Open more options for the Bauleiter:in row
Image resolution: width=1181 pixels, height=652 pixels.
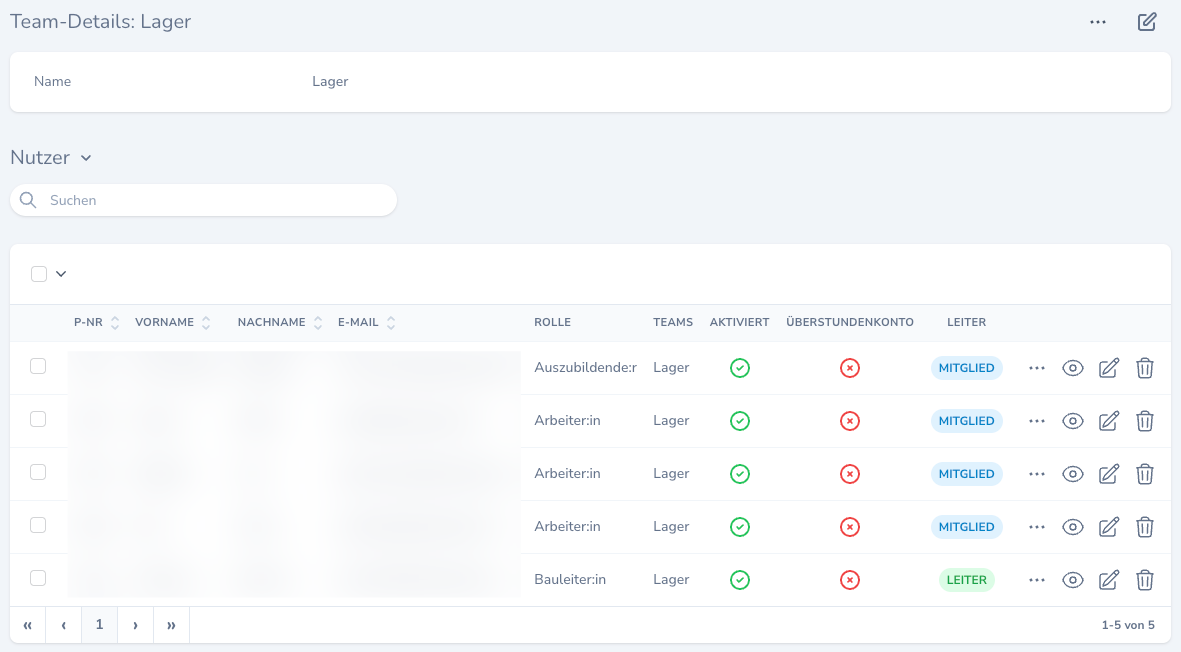coord(1037,580)
